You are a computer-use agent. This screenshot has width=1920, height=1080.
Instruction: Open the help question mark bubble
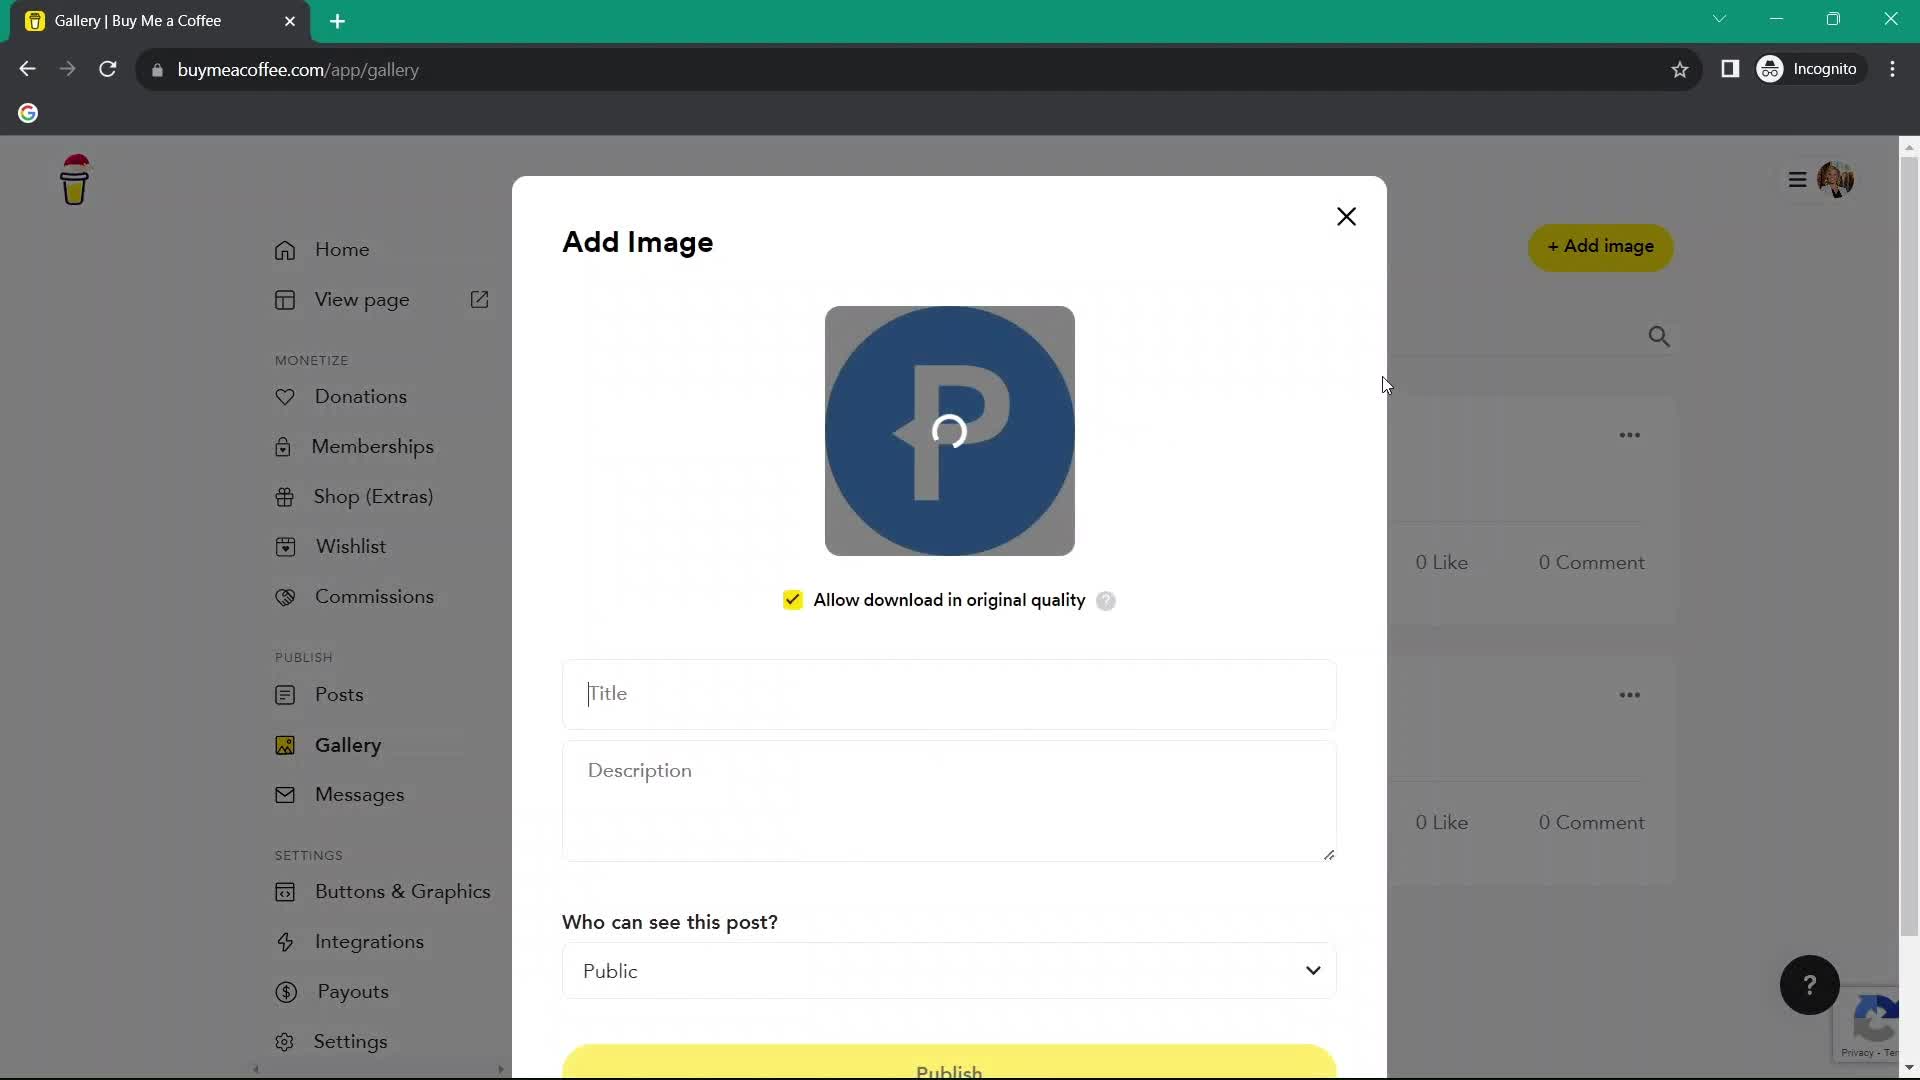pyautogui.click(x=1809, y=986)
